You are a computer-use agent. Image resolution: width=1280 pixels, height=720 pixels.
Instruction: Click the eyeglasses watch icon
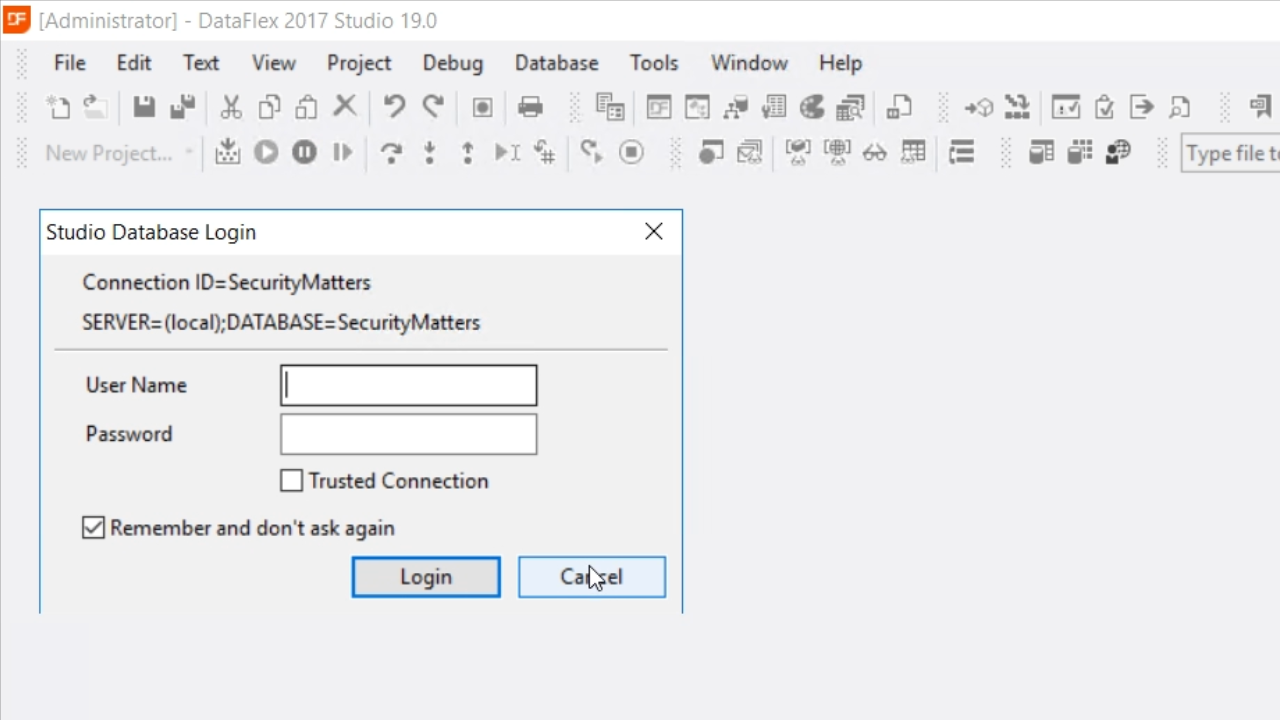(875, 152)
